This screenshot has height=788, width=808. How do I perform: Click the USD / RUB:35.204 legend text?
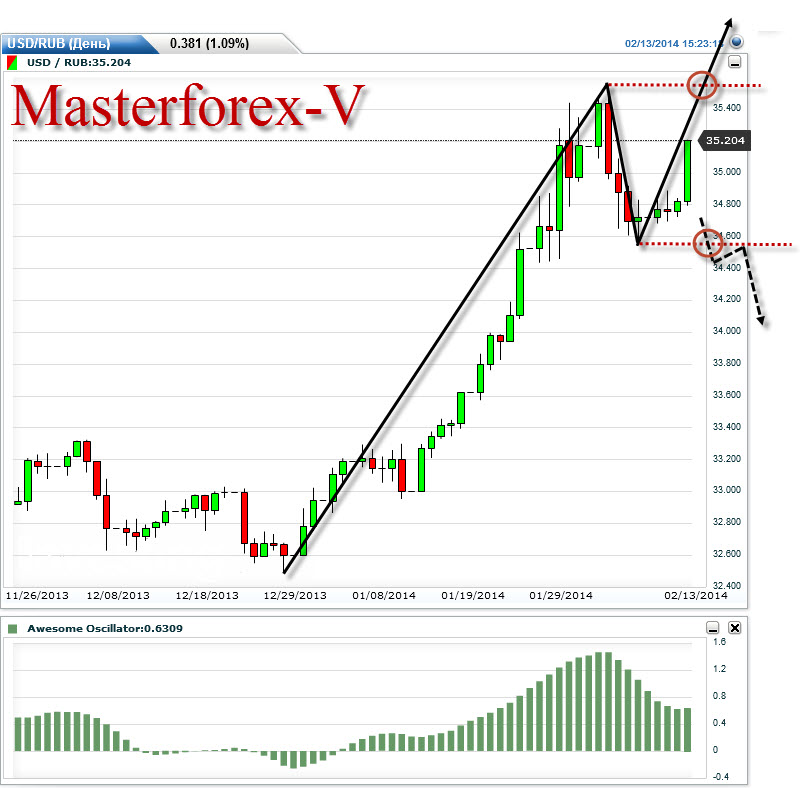click(x=79, y=63)
